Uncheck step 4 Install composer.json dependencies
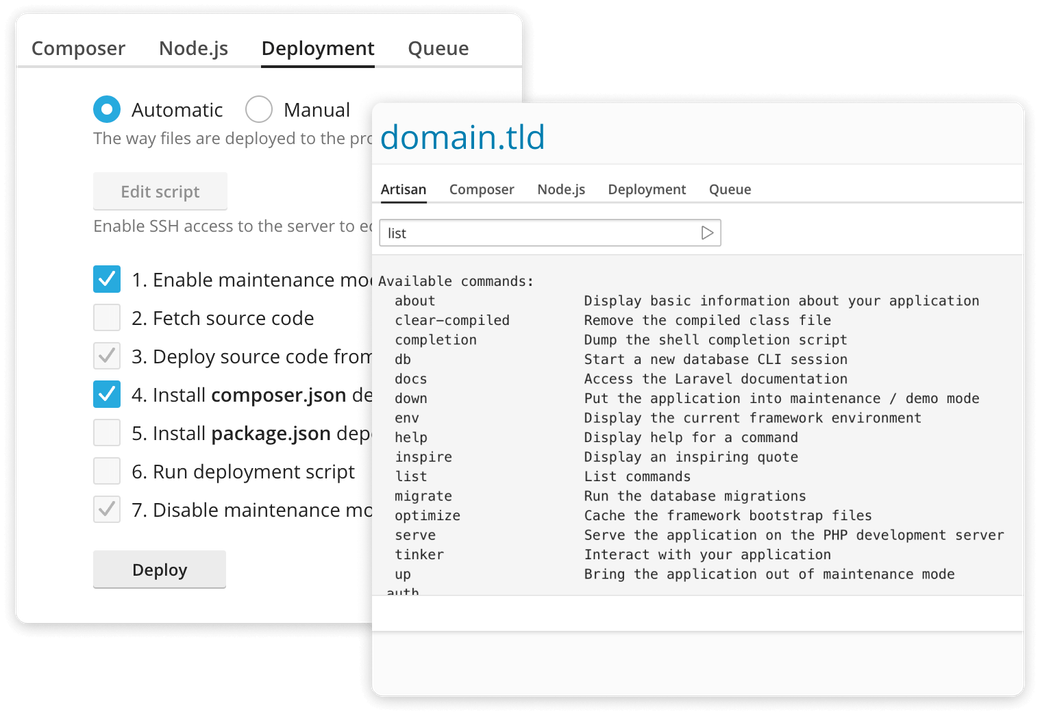Screen dimensions: 1040x715 [106, 394]
